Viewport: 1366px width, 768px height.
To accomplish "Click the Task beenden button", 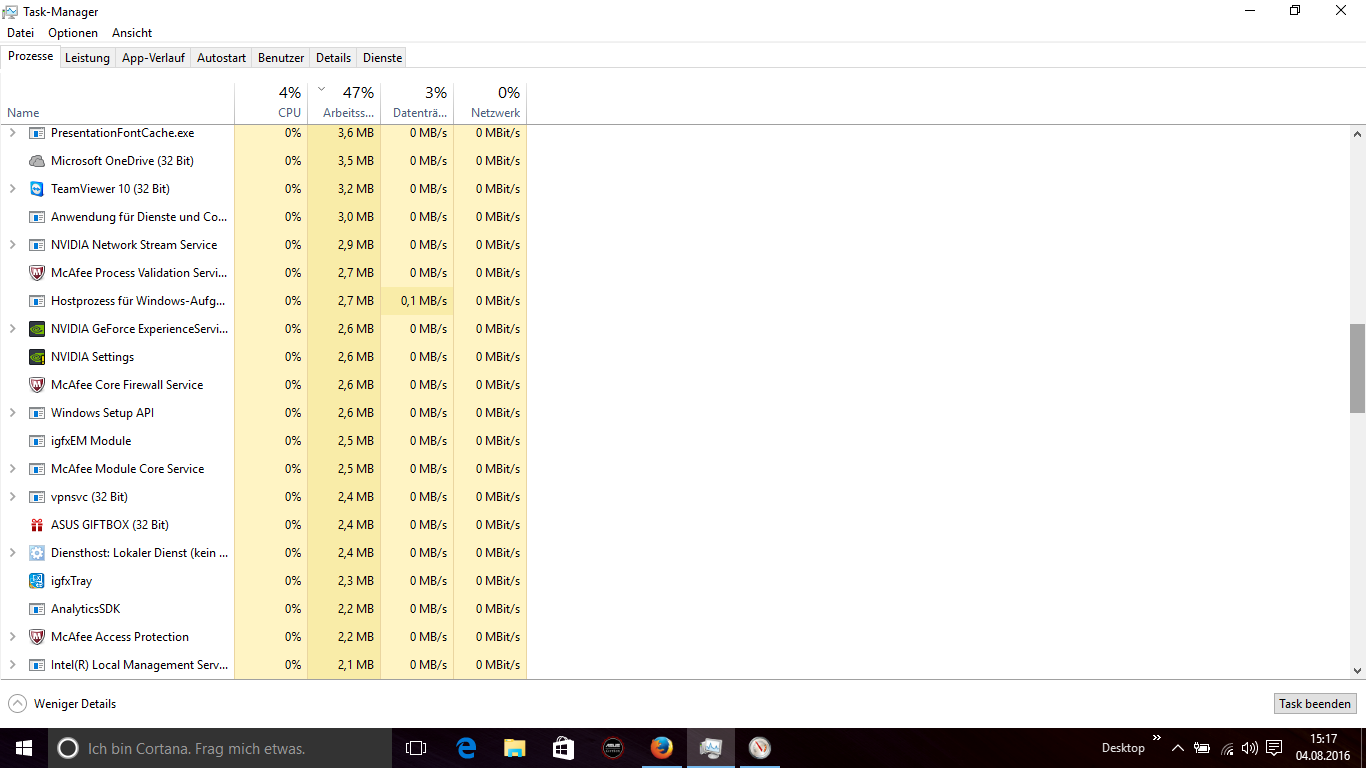I will point(1315,704).
